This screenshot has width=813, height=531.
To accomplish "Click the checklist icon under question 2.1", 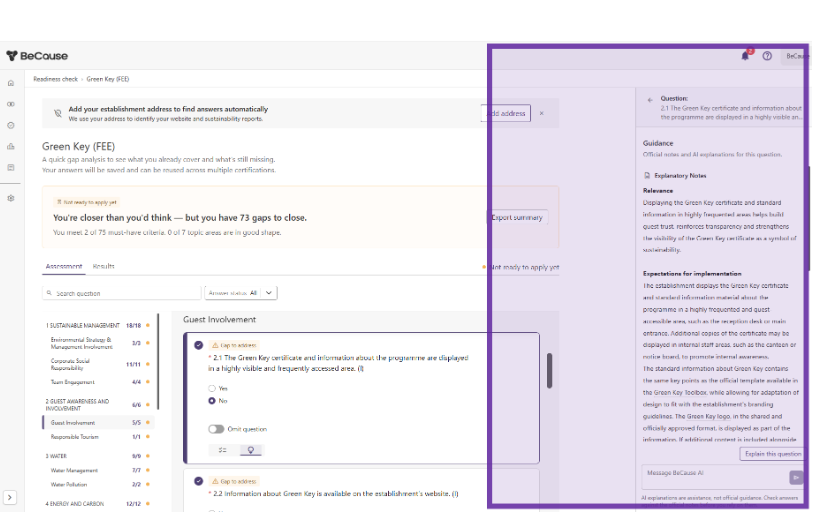I will [x=222, y=450].
